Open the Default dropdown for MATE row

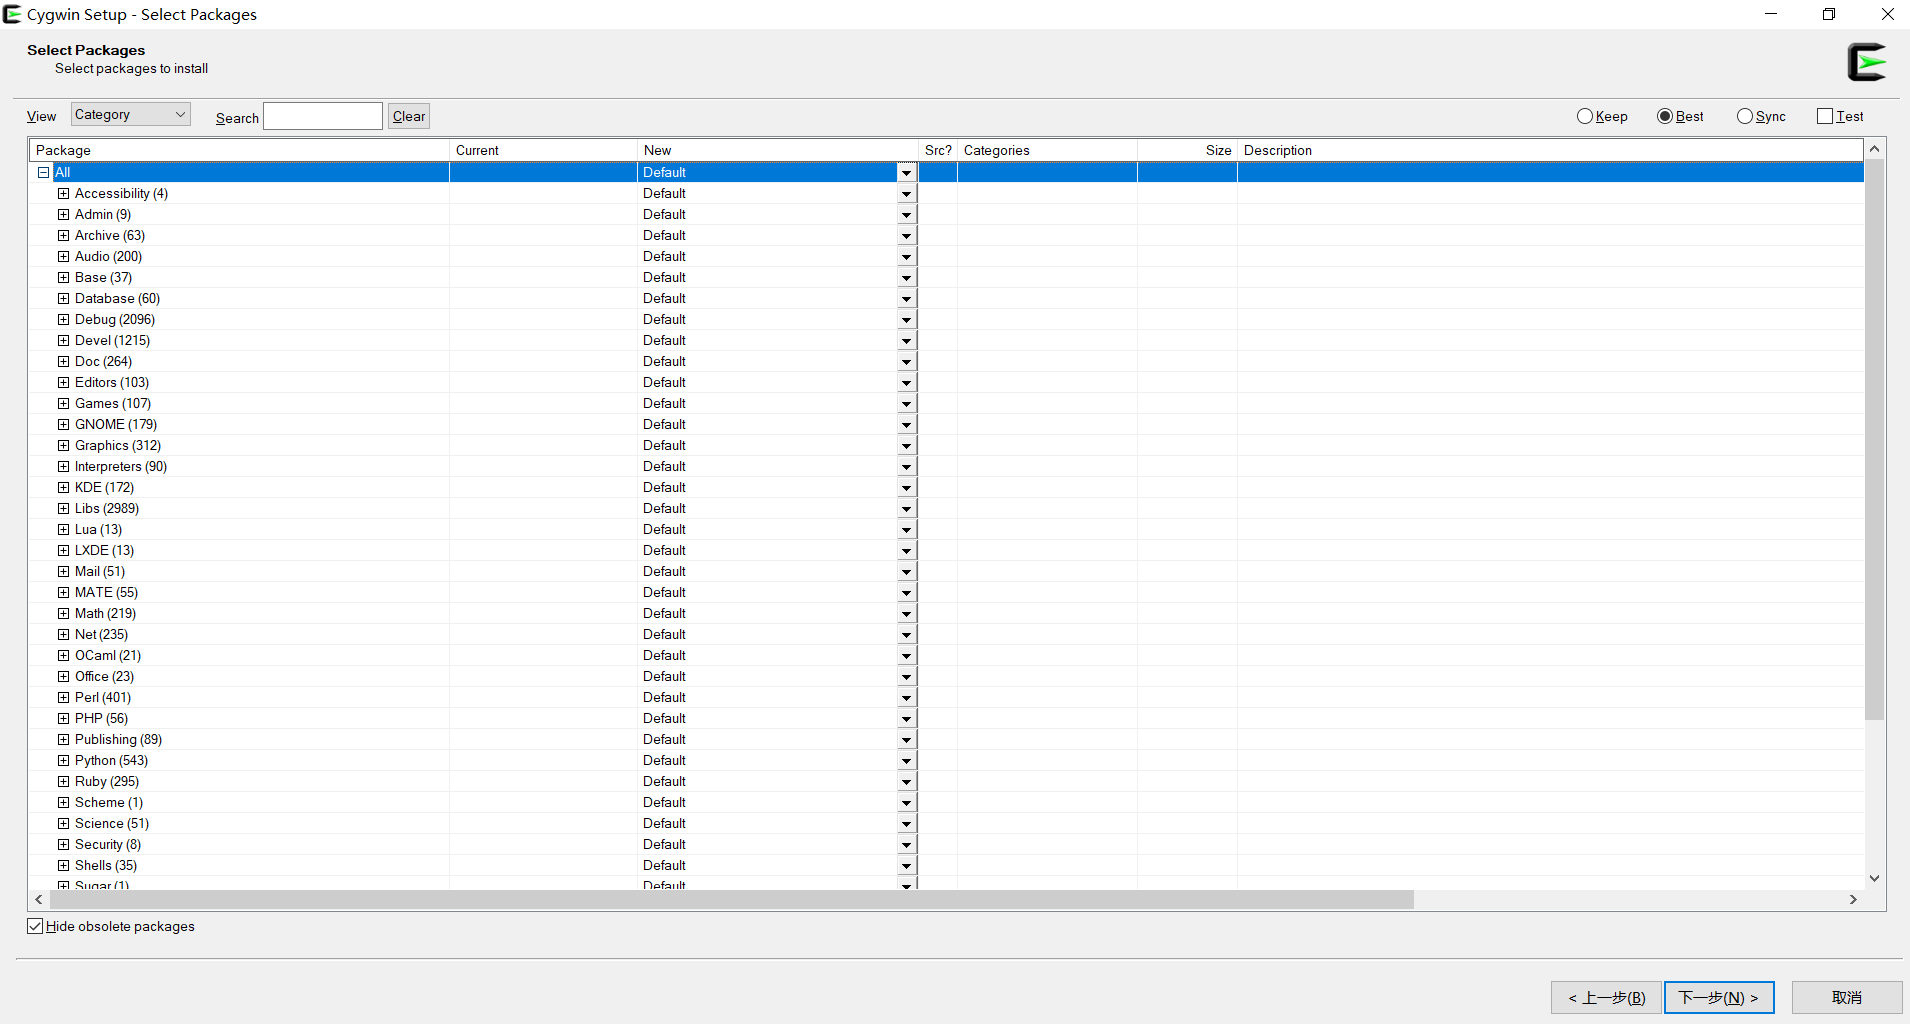[906, 593]
